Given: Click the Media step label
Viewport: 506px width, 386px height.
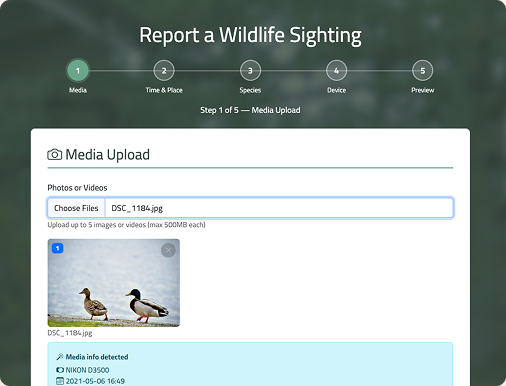Looking at the screenshot, I should (78, 90).
